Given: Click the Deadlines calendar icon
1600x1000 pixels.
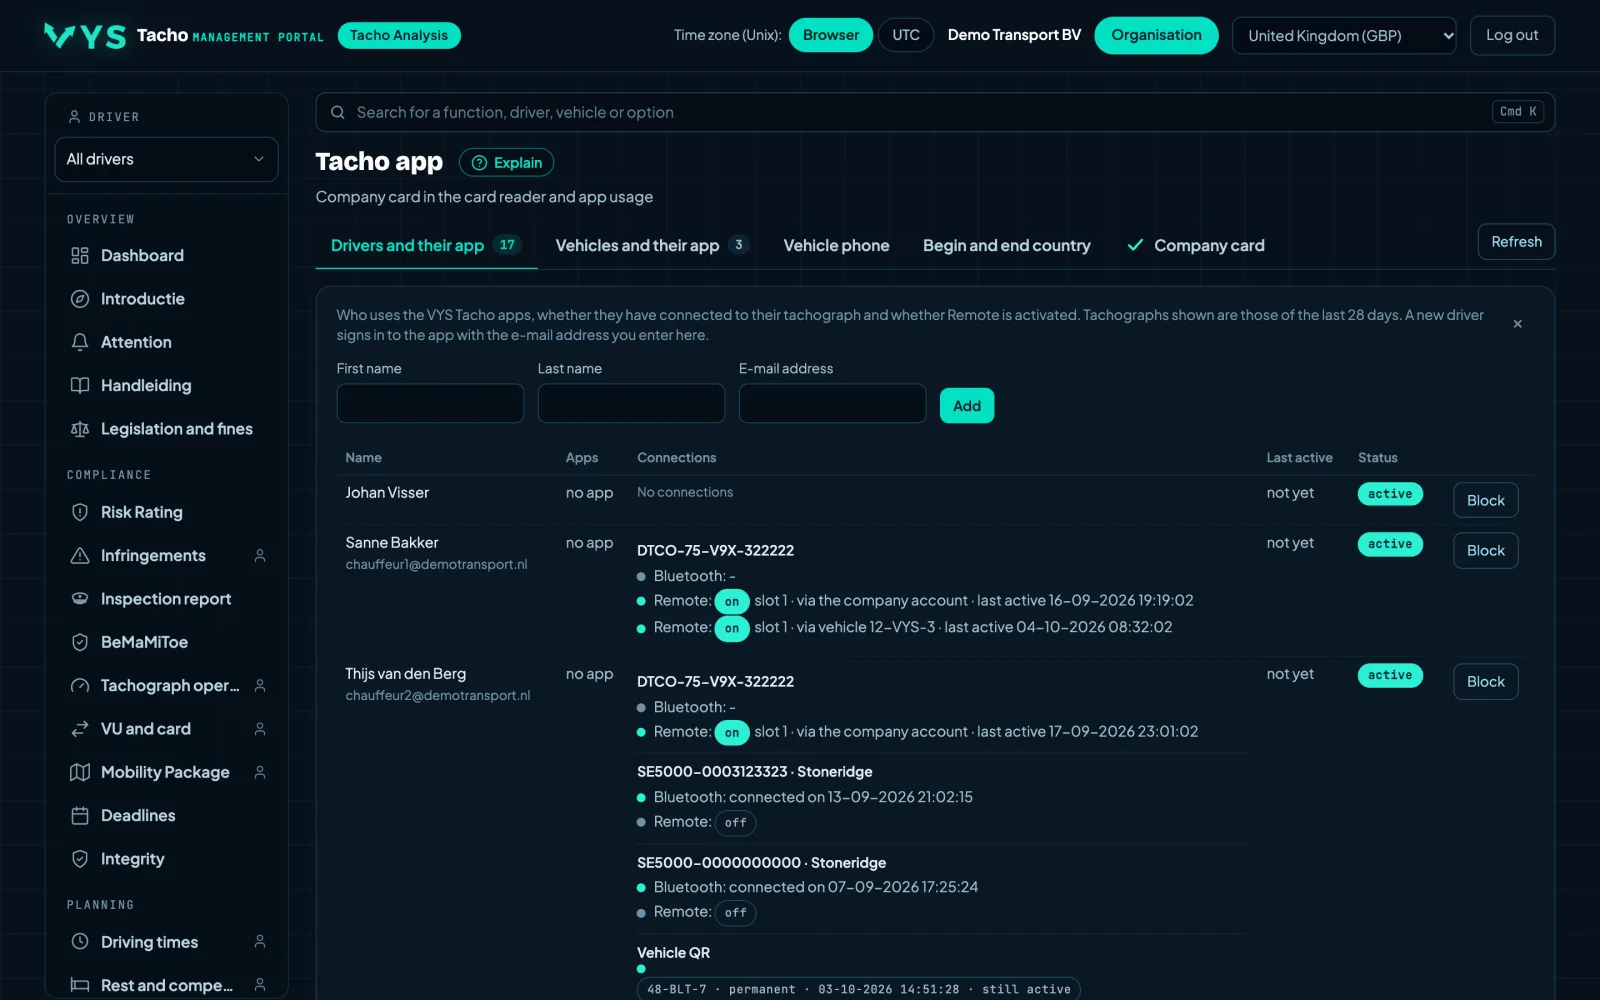Looking at the screenshot, I should pyautogui.click(x=80, y=816).
